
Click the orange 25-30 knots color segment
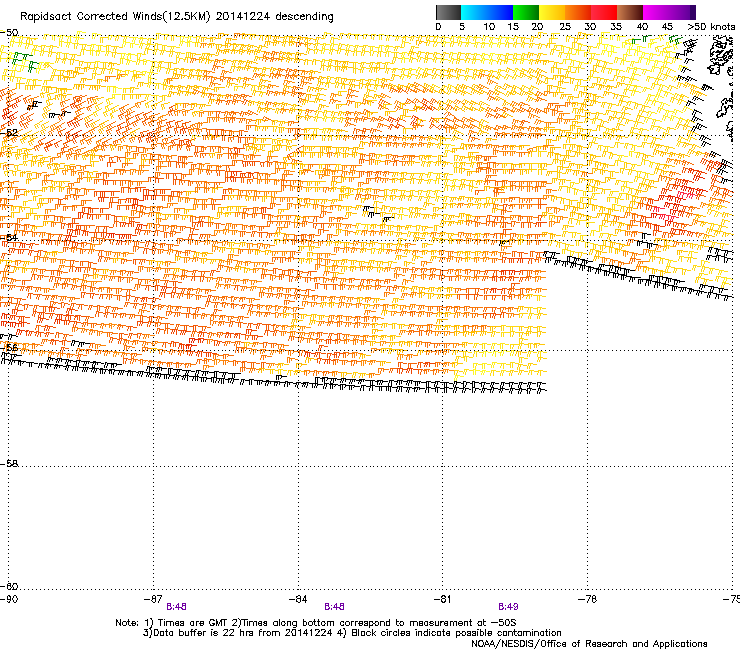[x=578, y=12]
